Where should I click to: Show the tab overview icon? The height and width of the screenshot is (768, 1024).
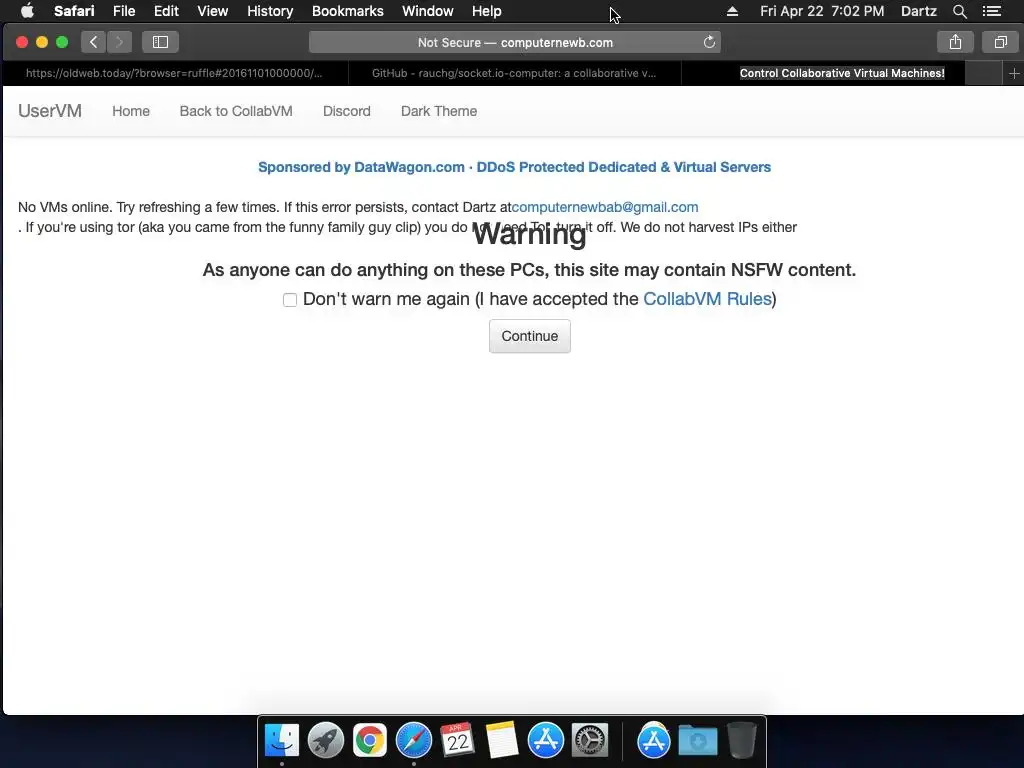[x=1000, y=42]
